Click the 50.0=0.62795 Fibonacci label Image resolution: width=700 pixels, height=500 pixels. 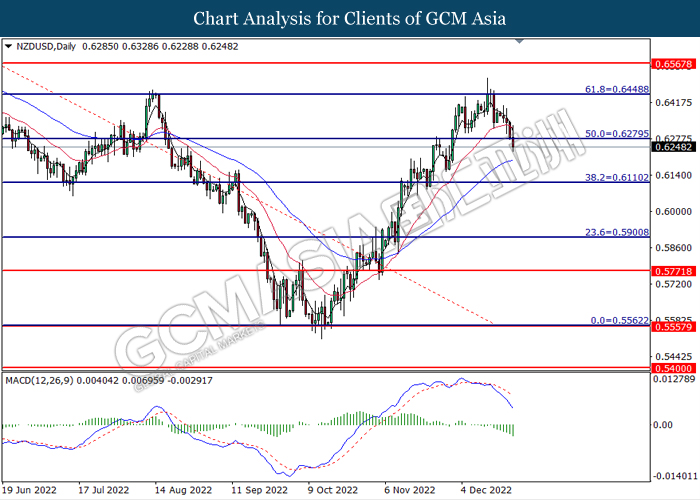coord(617,133)
